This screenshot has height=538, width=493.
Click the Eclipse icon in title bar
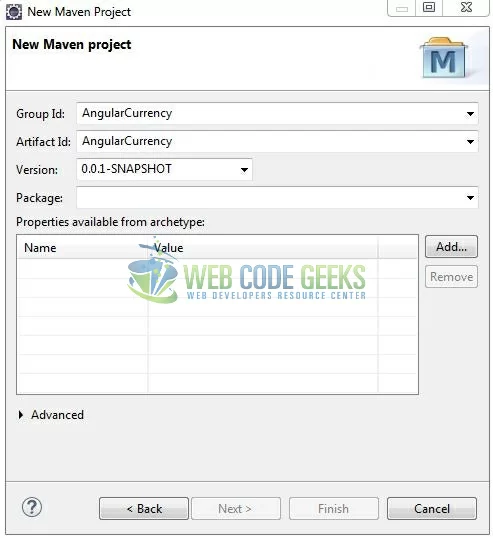pos(14,12)
